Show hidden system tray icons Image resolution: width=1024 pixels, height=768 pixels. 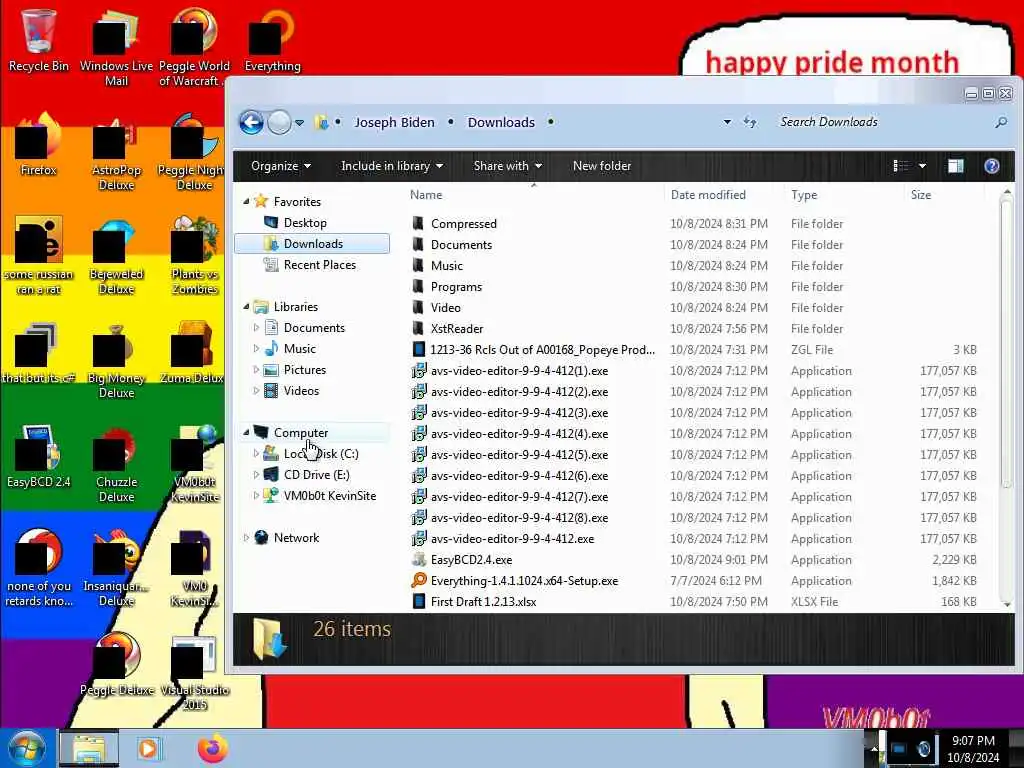tap(874, 749)
